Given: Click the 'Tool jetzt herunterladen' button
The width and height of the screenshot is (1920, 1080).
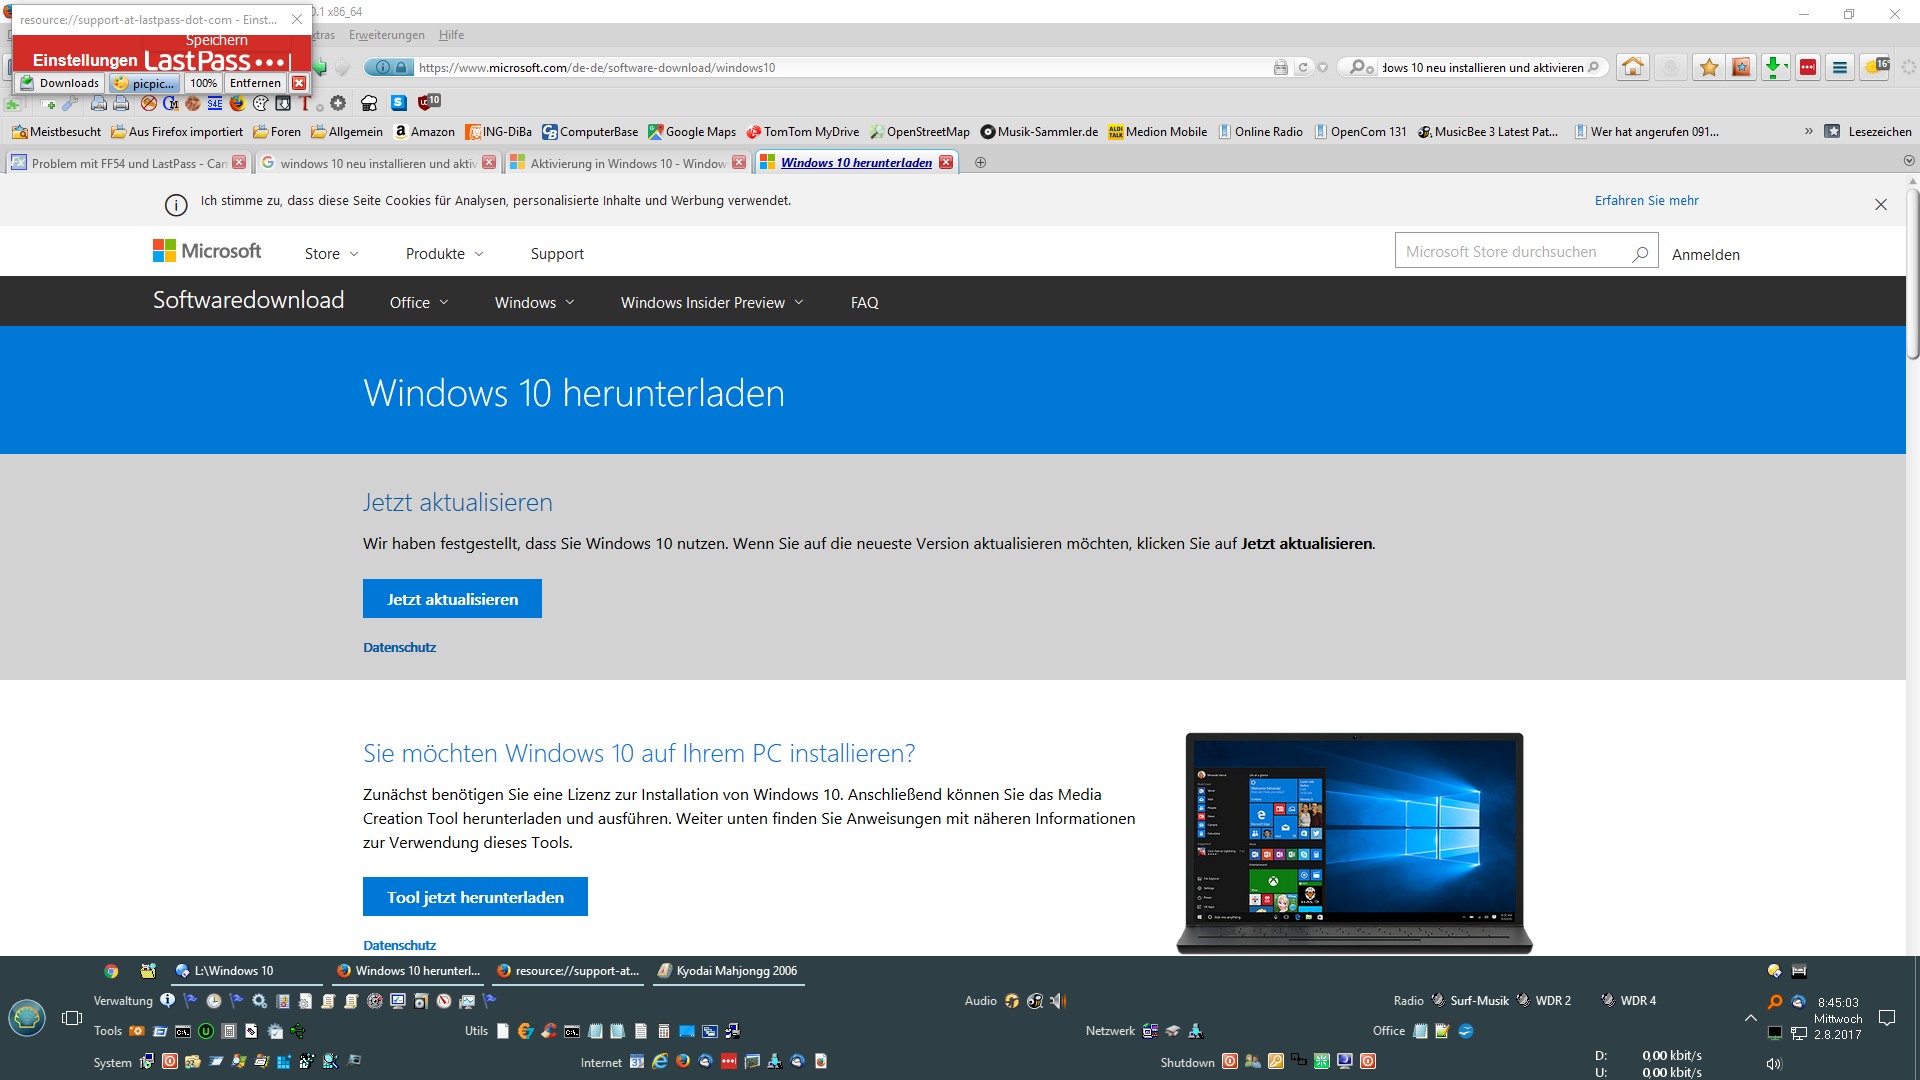Looking at the screenshot, I should (x=475, y=897).
